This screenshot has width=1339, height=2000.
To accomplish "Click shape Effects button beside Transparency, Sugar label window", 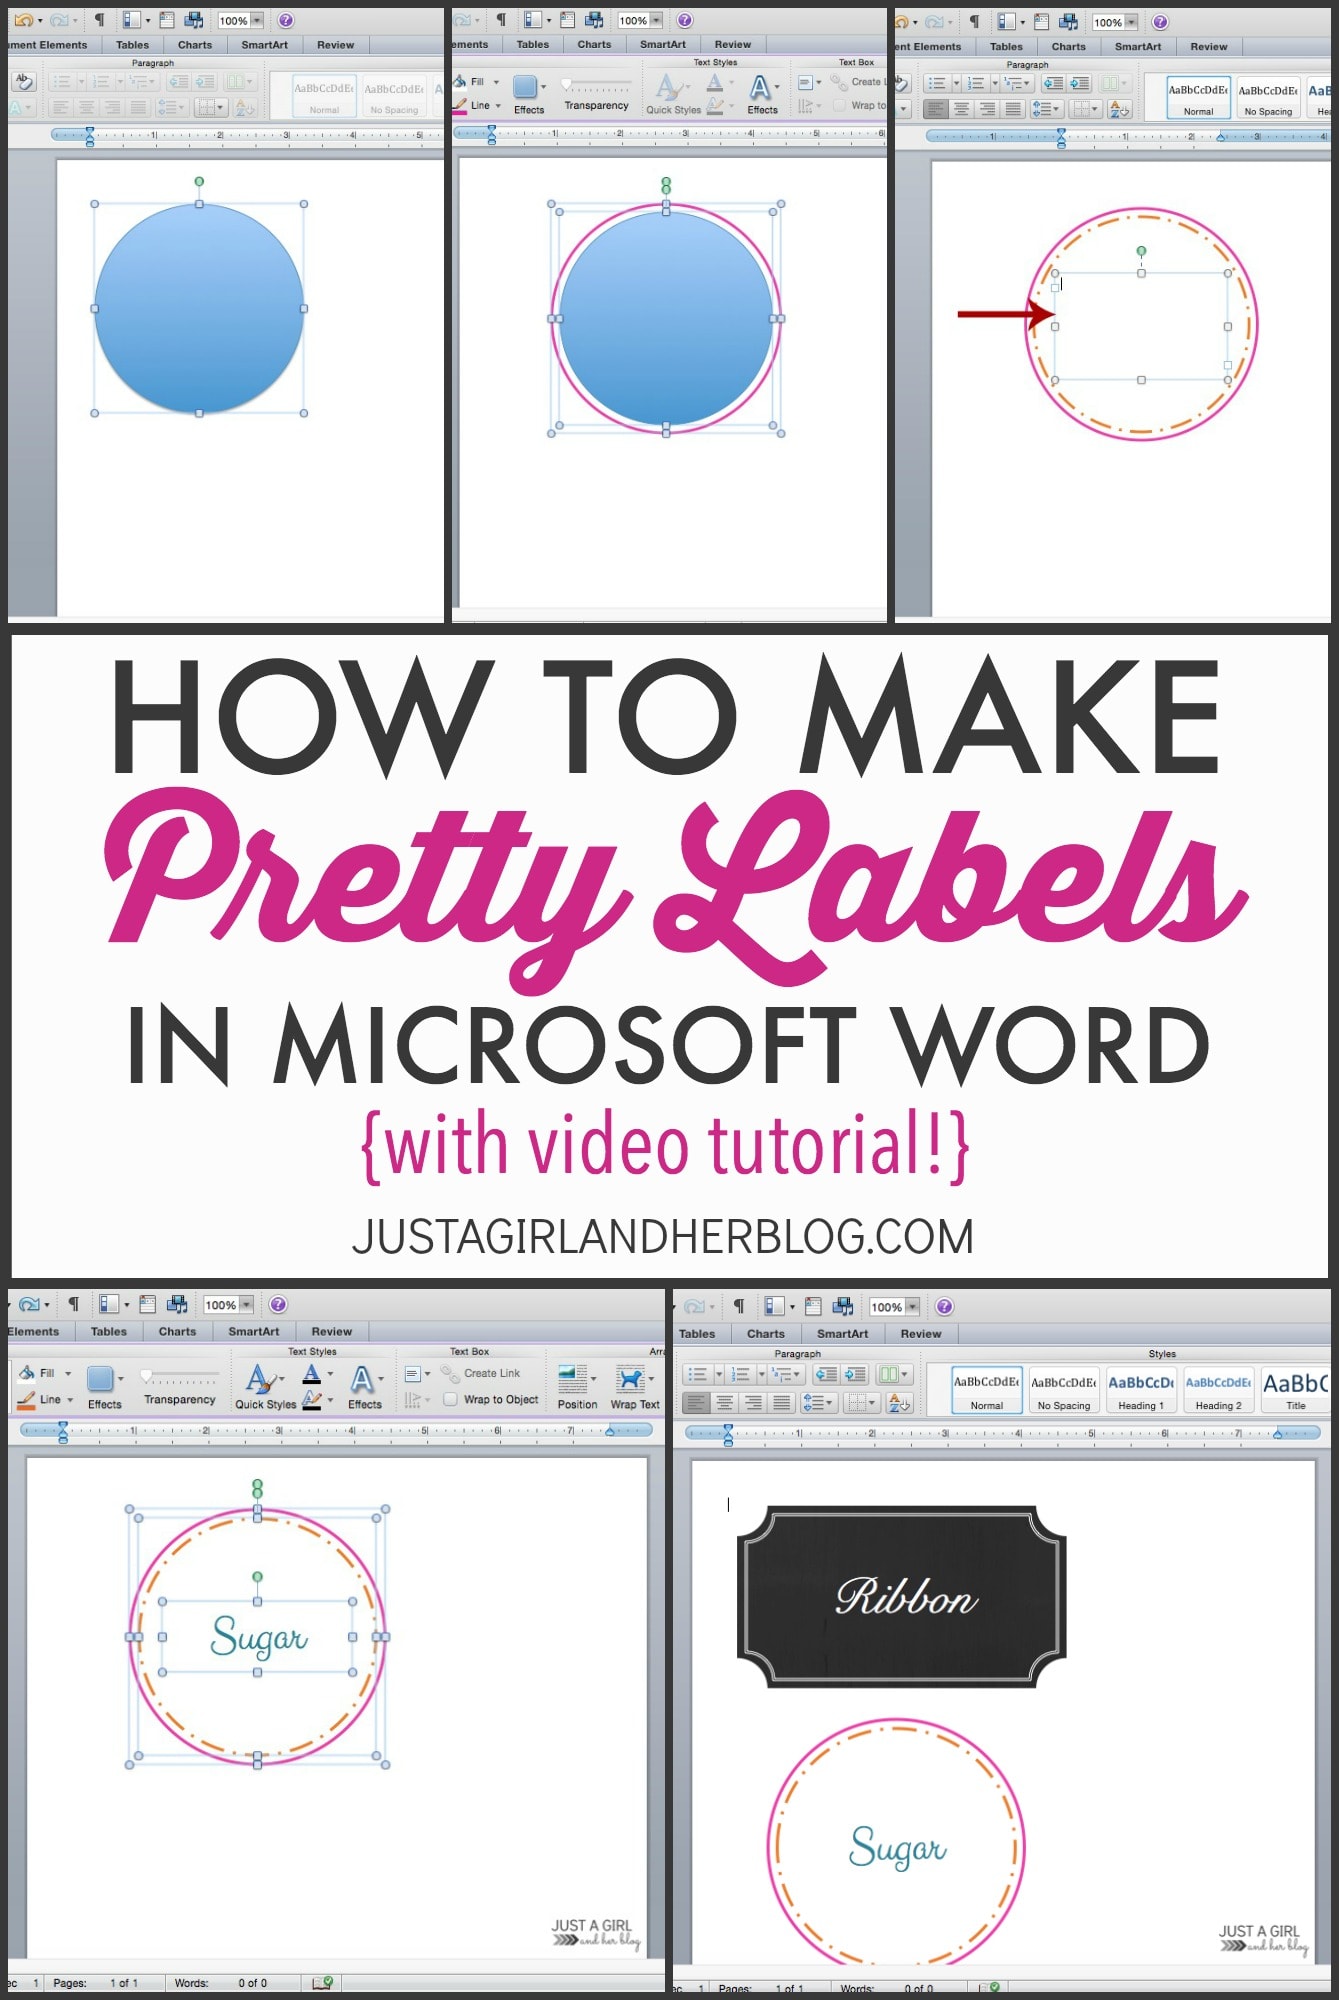I will tap(104, 1388).
